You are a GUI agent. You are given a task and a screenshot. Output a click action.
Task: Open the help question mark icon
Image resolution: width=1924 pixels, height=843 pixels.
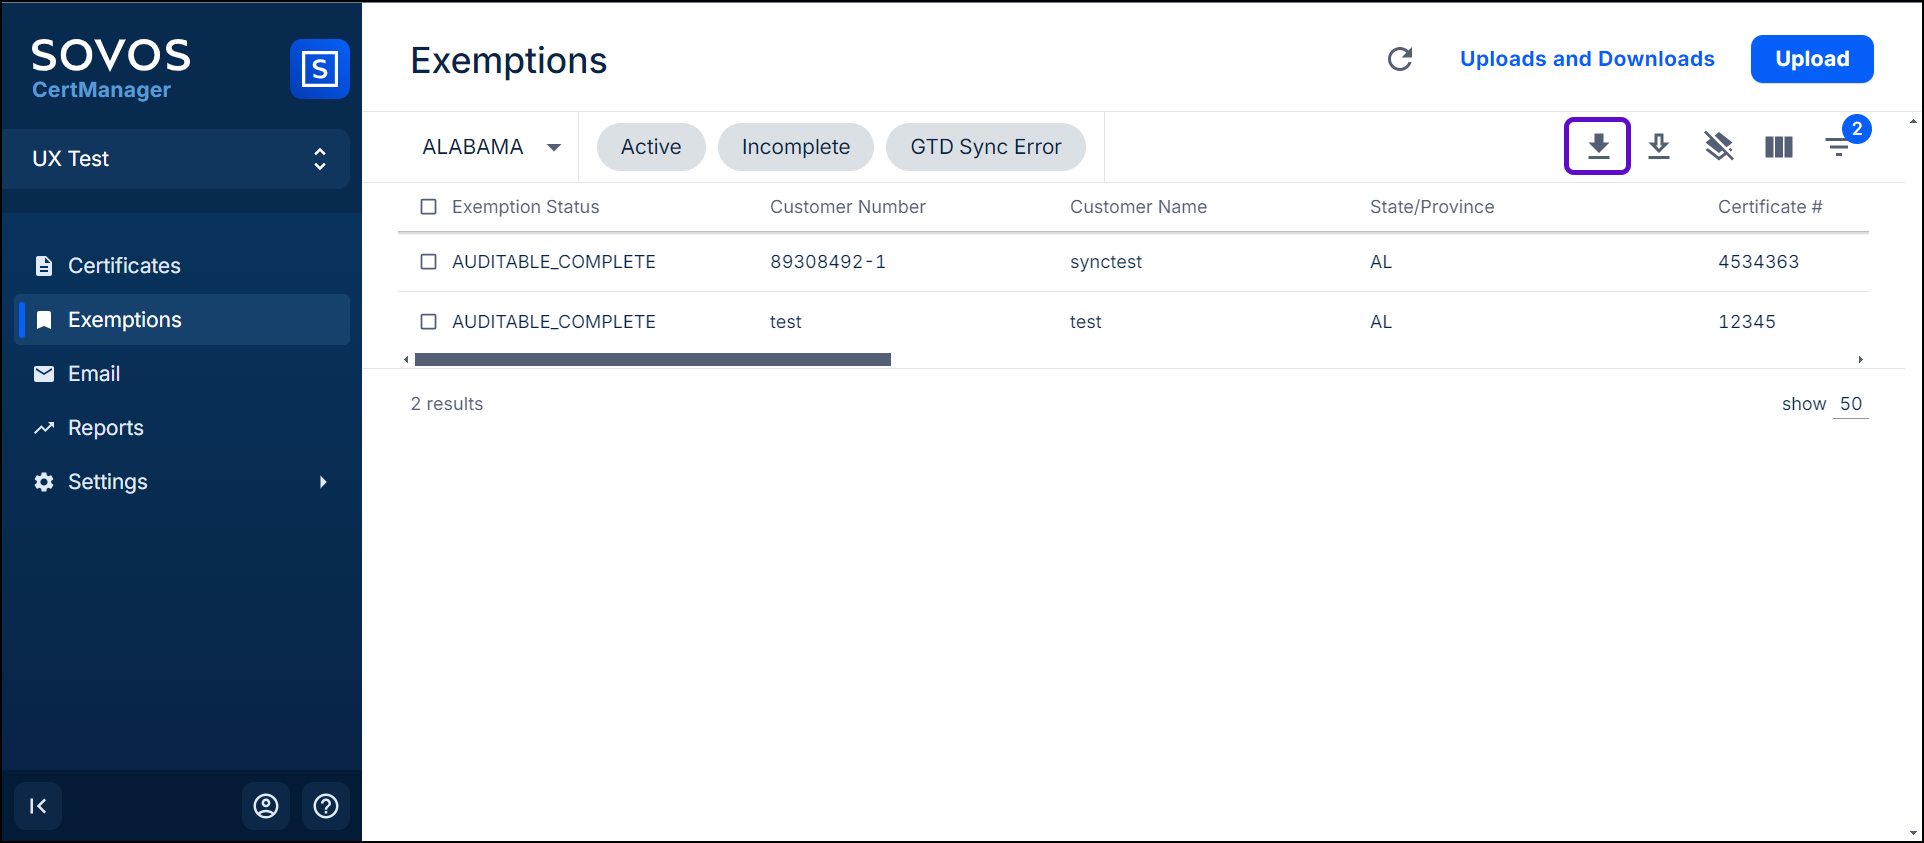pos(326,806)
